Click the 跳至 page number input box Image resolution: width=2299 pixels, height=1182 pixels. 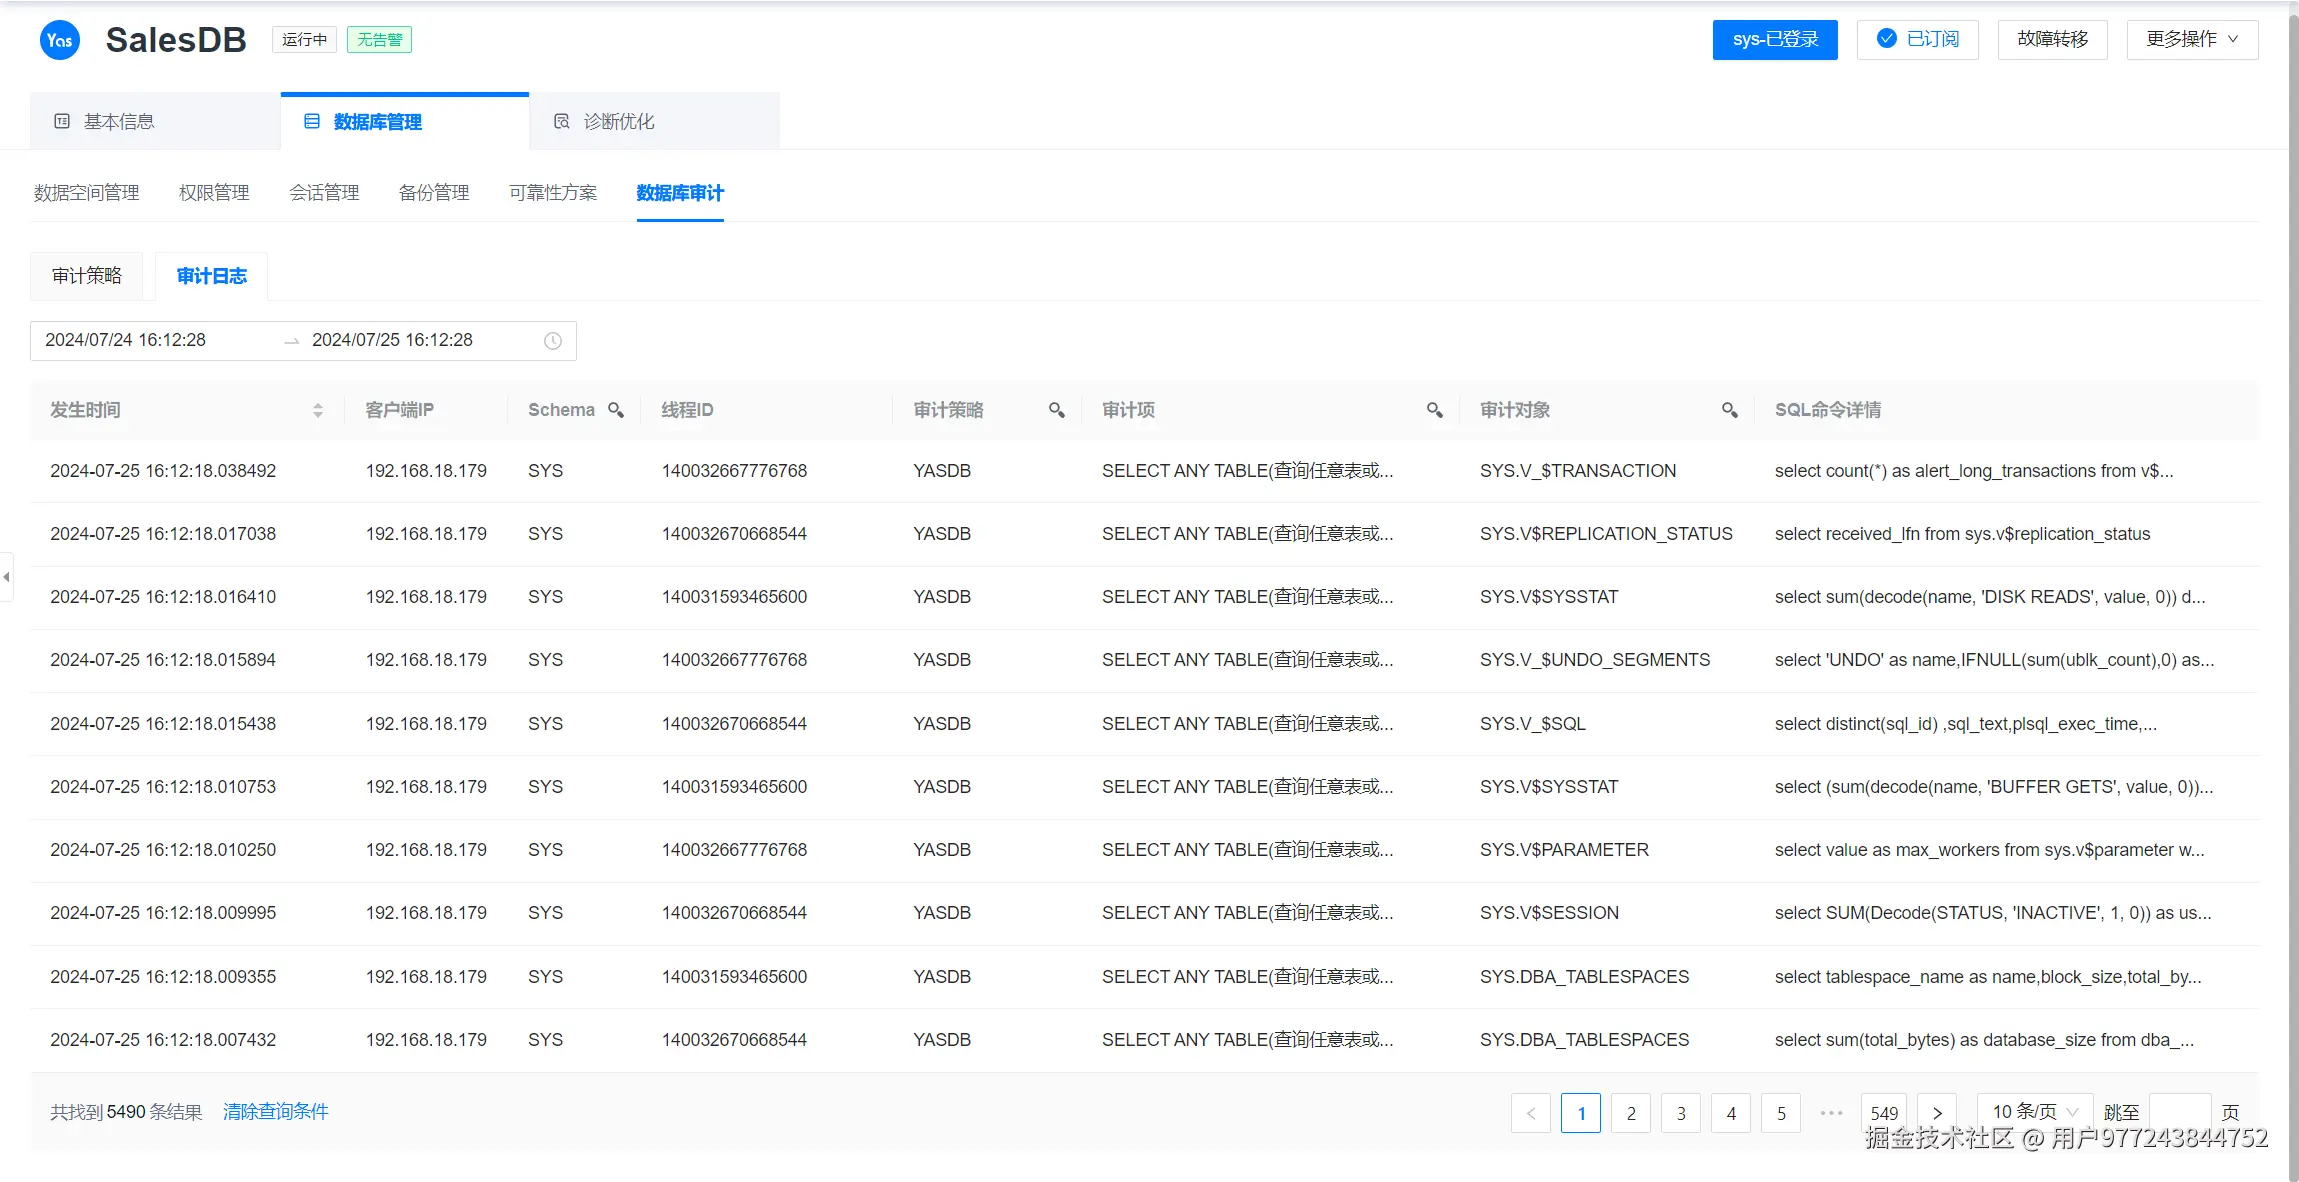tap(2179, 1112)
